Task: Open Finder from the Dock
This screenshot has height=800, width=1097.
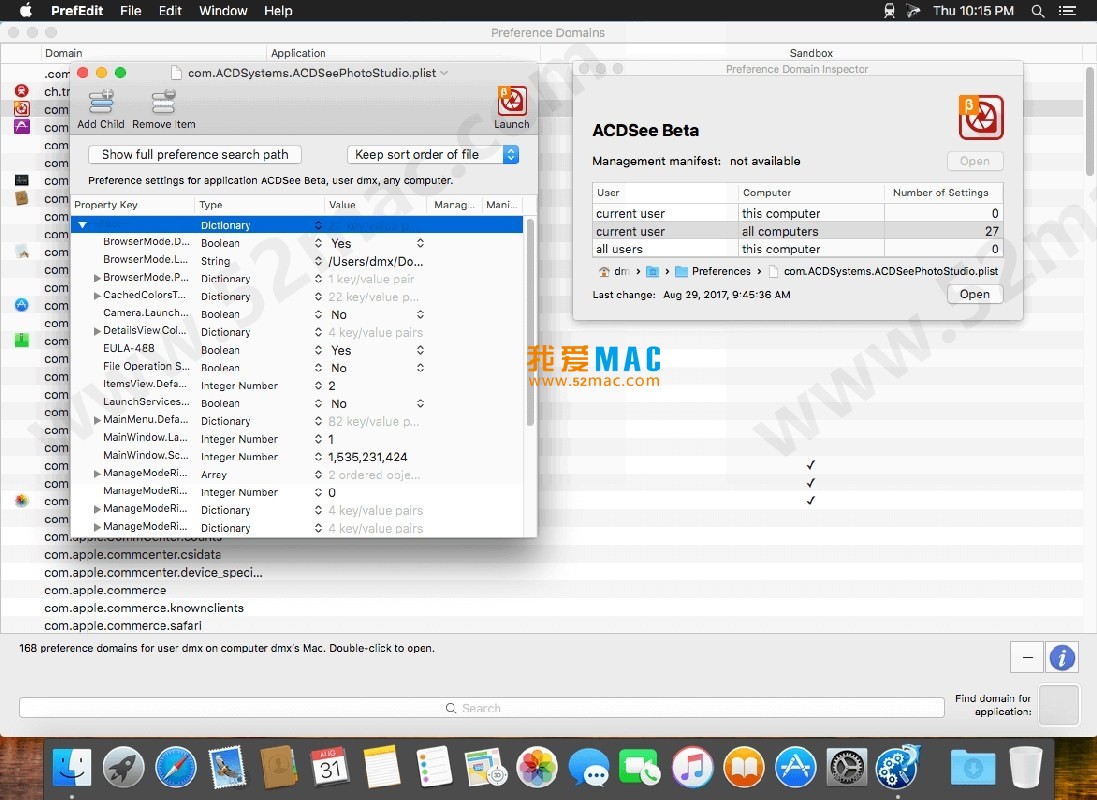Action: (72, 767)
